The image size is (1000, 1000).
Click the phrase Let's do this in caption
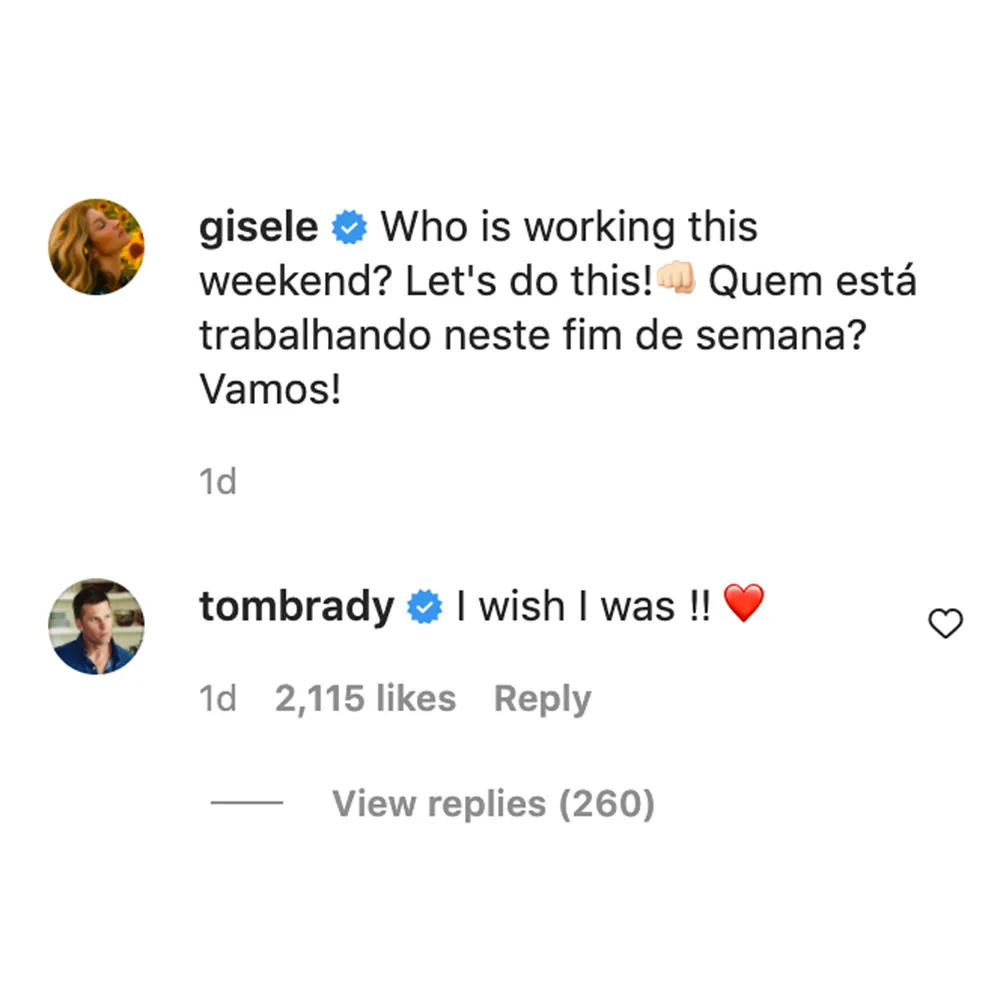pos(521,281)
